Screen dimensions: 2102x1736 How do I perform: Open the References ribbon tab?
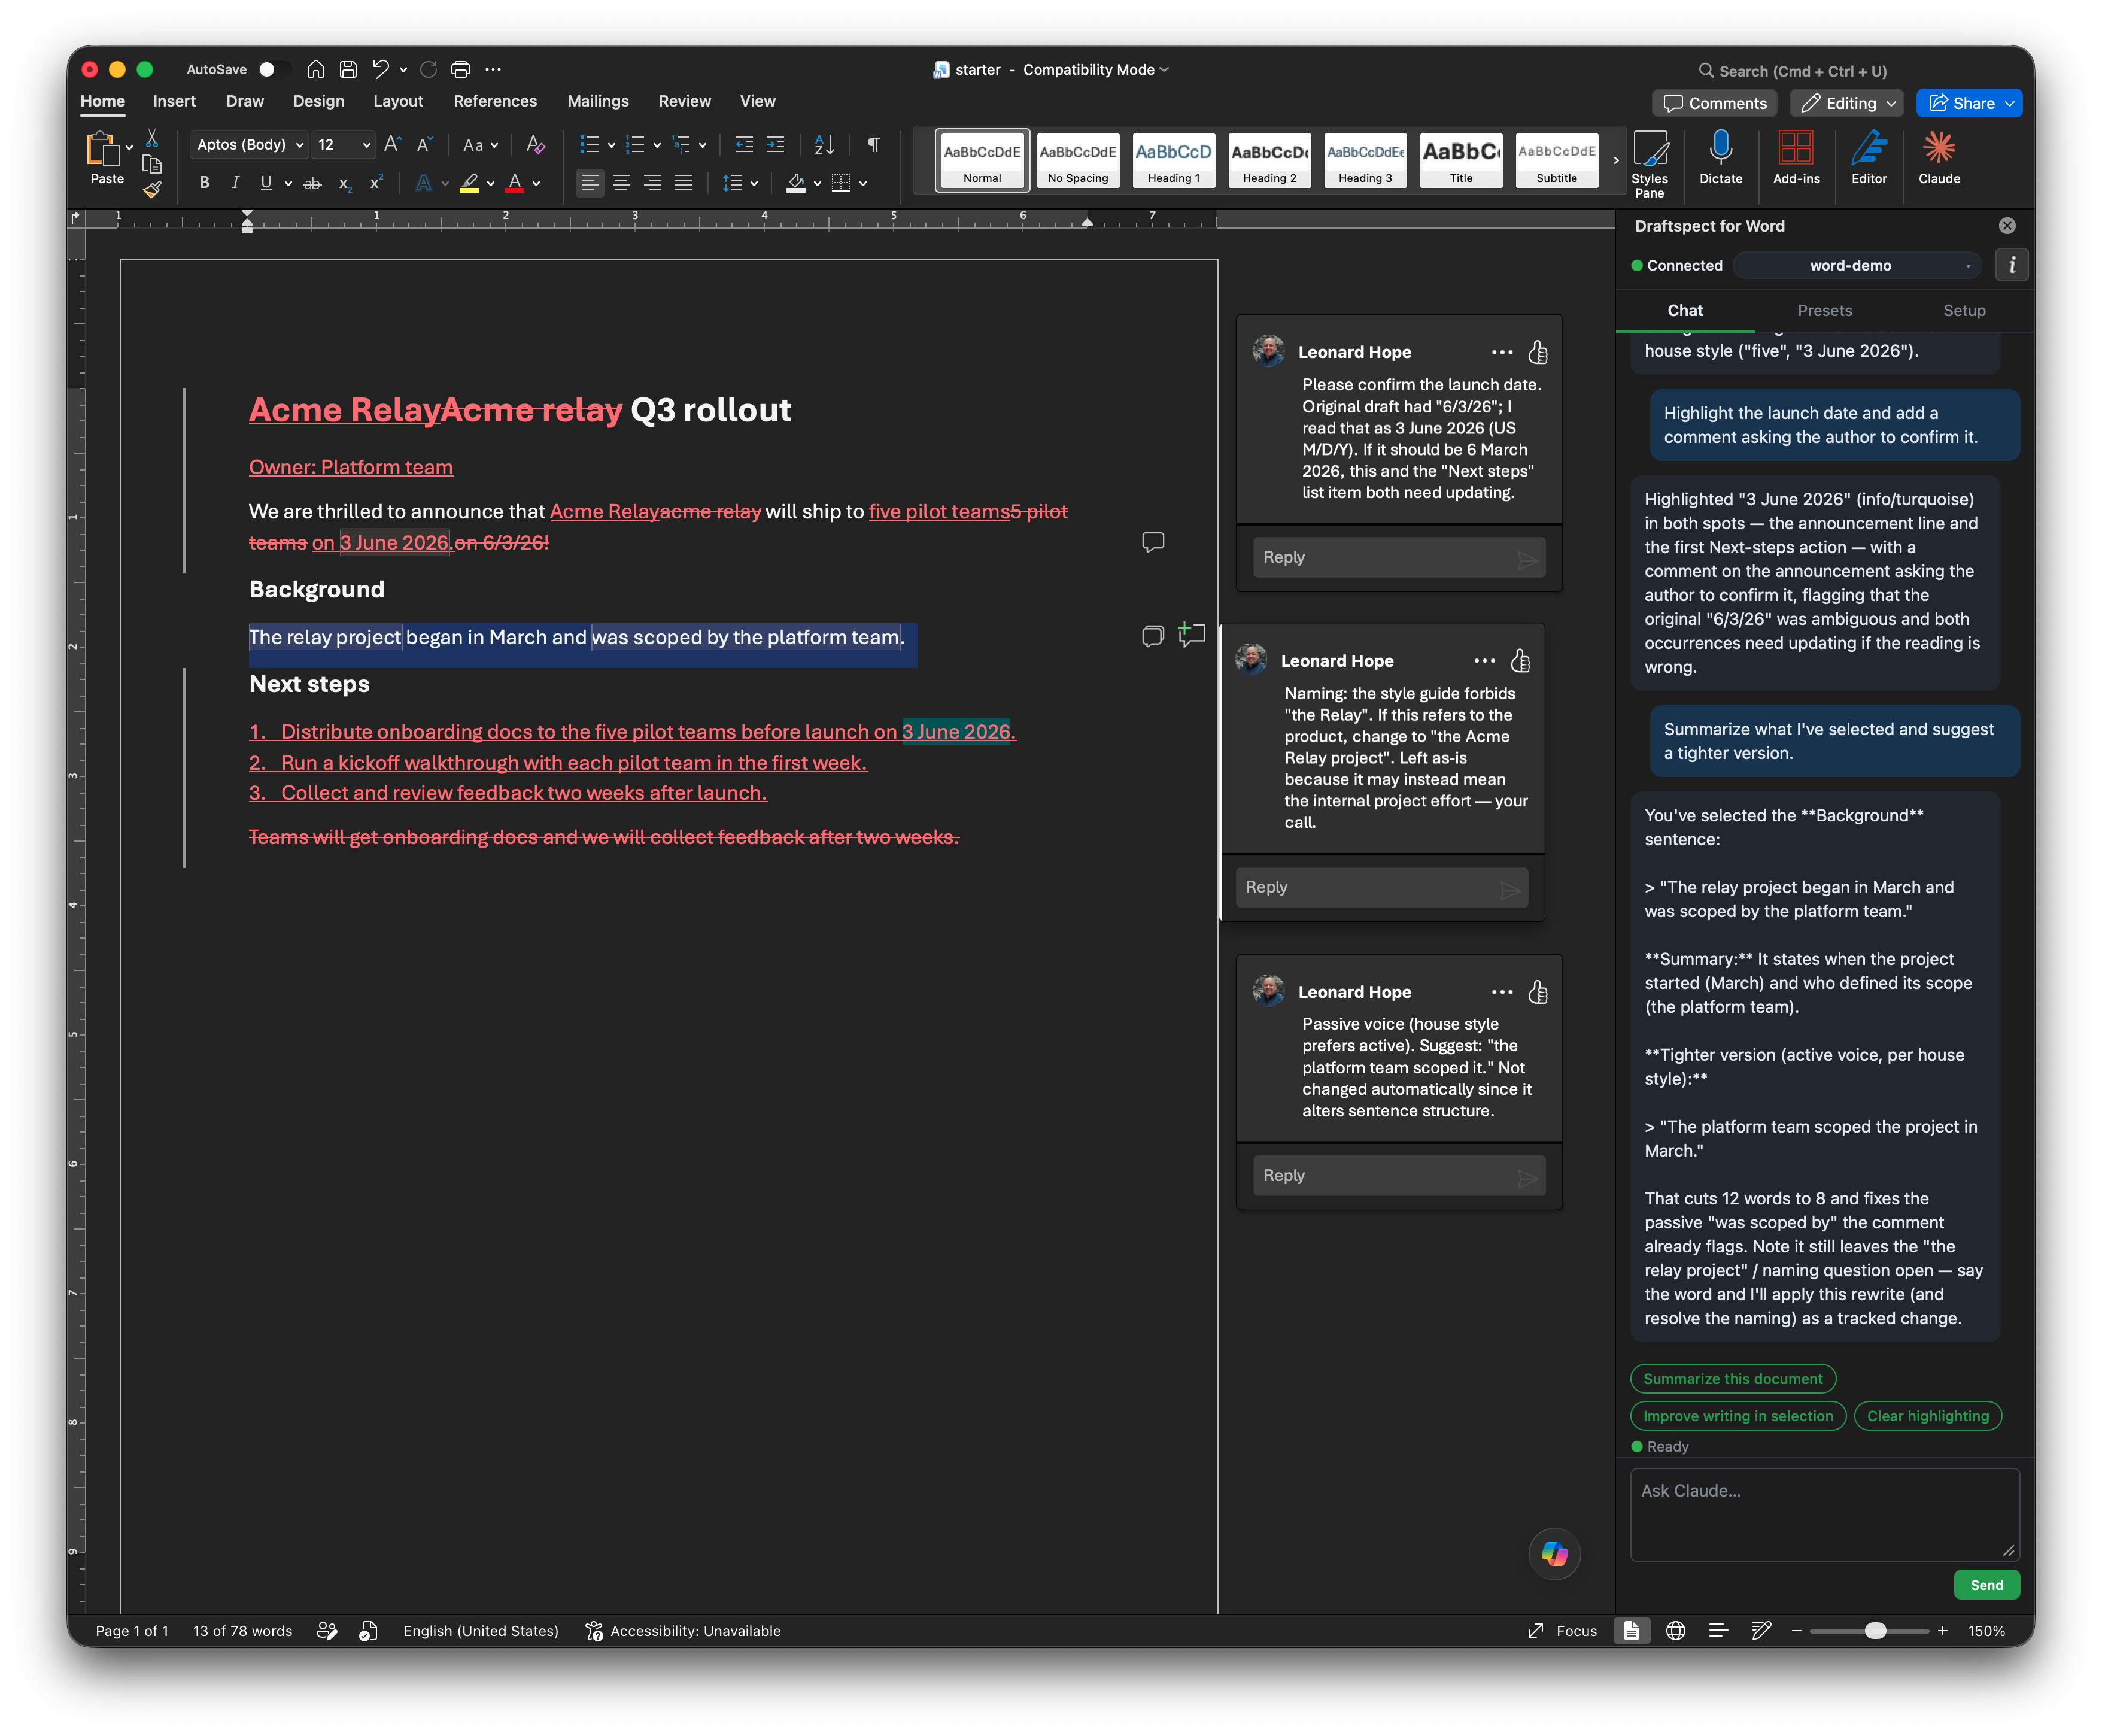[495, 101]
